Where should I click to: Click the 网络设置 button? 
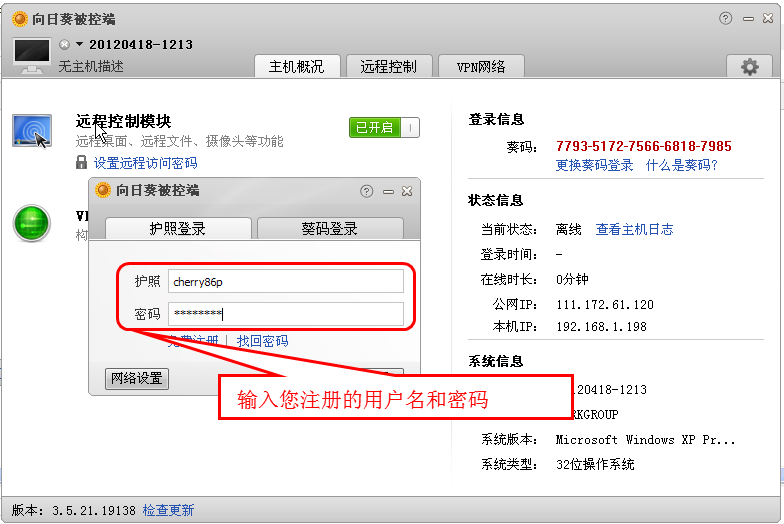(x=137, y=378)
